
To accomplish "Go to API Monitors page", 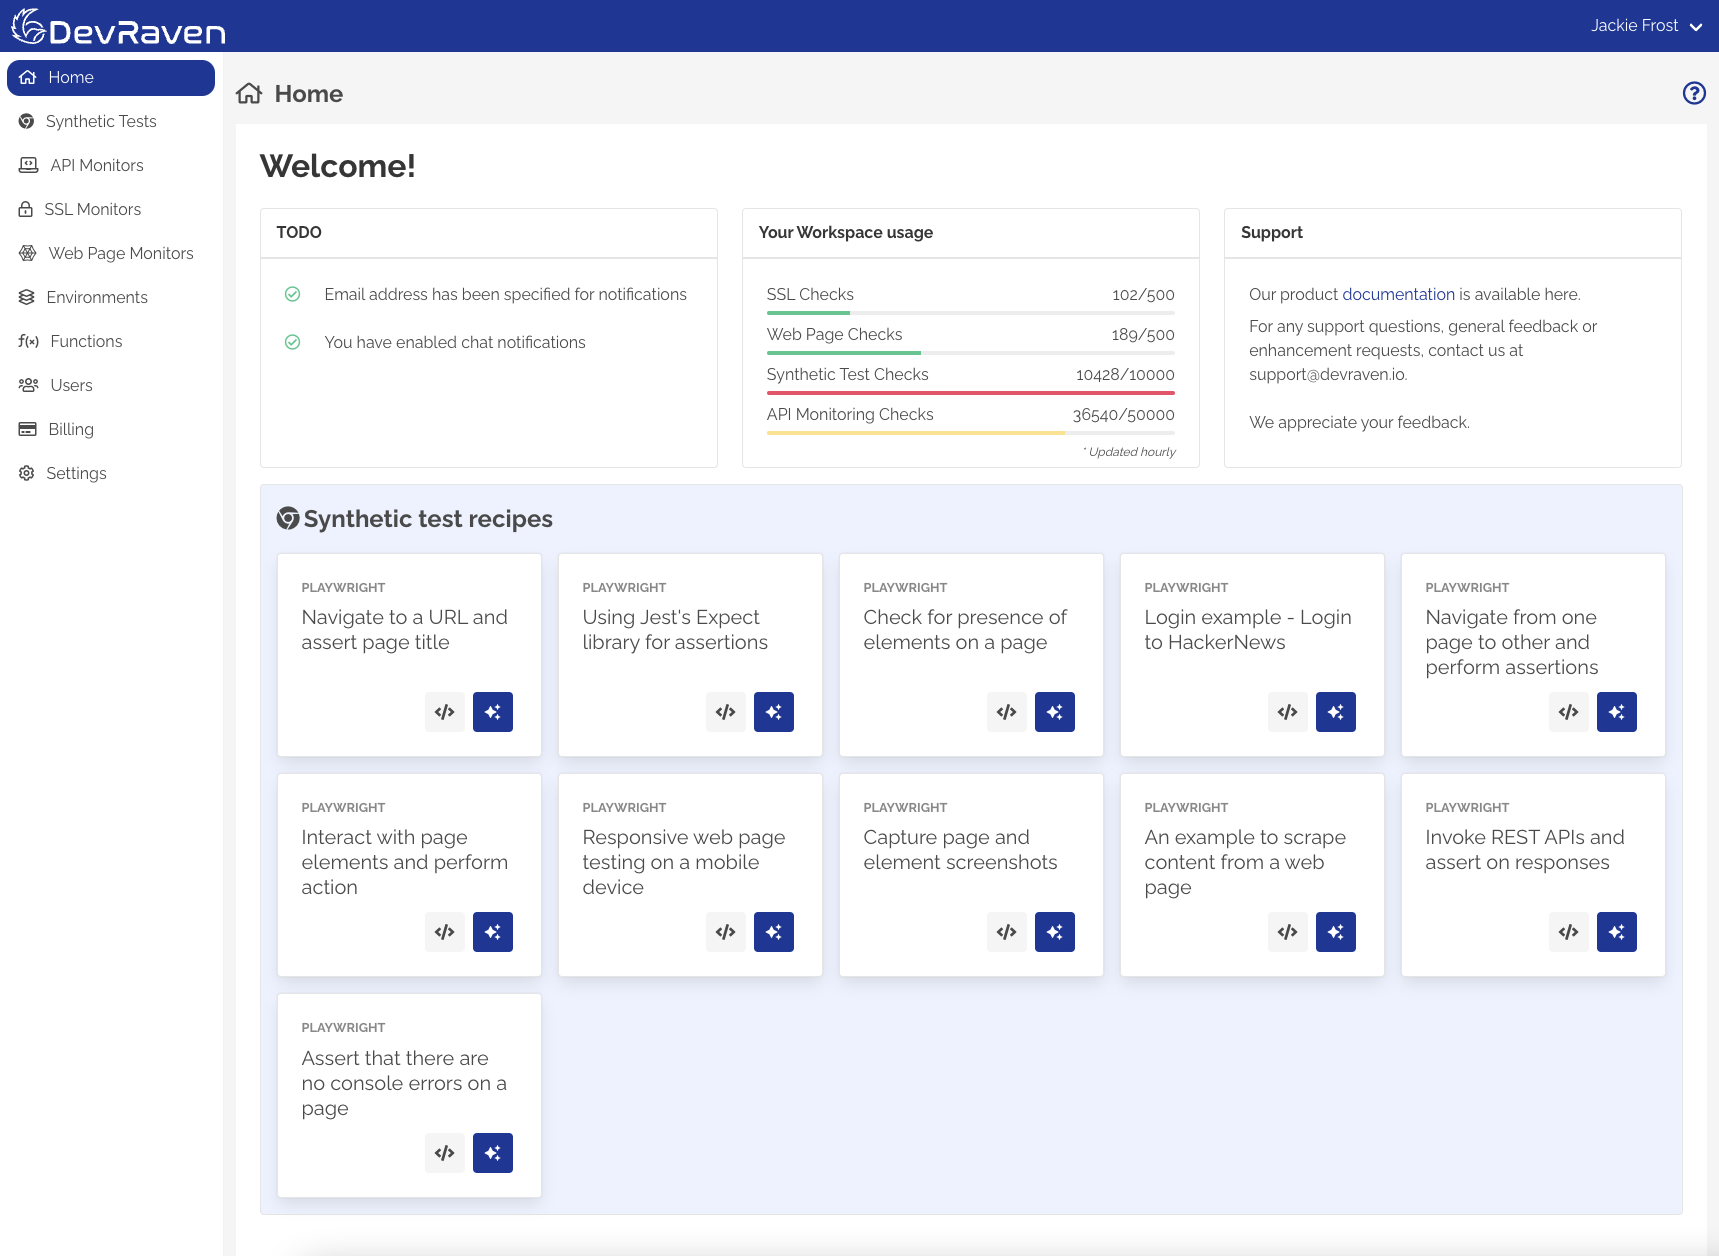I will click(x=97, y=165).
